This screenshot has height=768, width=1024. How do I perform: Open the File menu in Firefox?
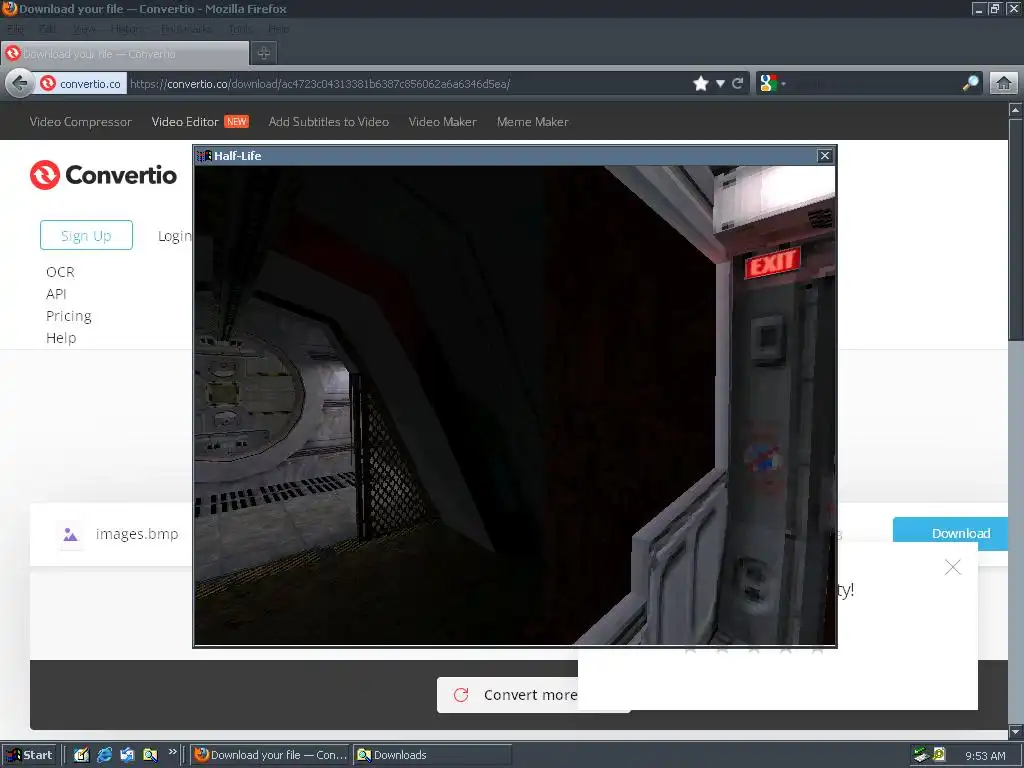pyautogui.click(x=15, y=29)
